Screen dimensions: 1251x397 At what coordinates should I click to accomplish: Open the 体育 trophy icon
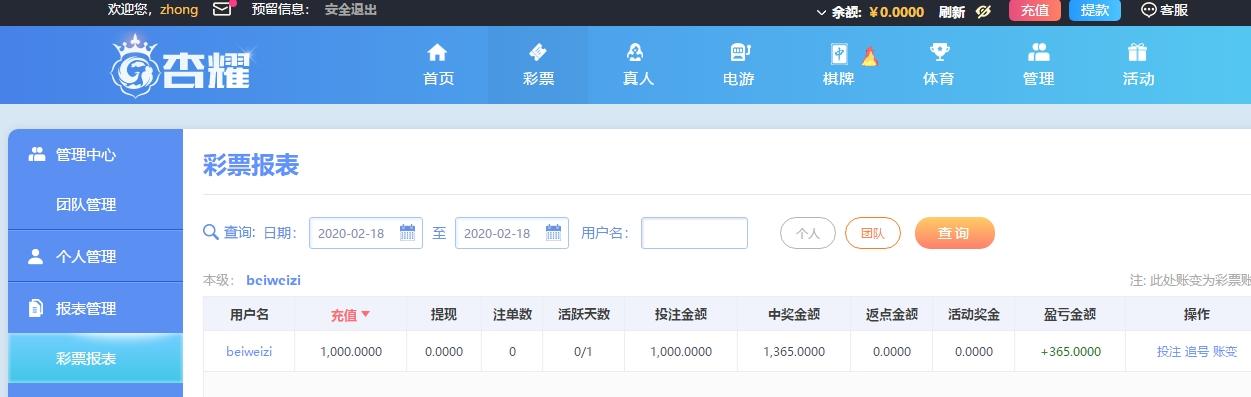939,53
